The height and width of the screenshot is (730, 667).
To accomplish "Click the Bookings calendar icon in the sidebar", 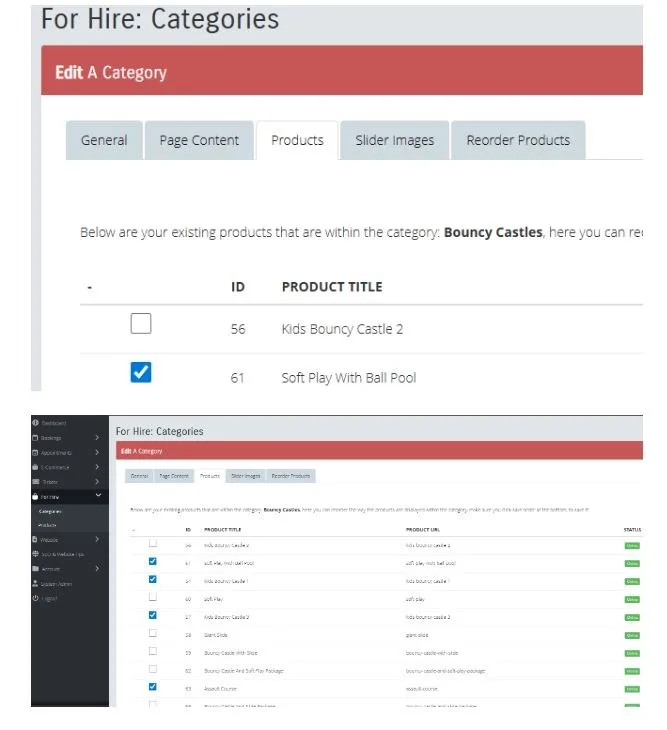I will pyautogui.click(x=35, y=437).
